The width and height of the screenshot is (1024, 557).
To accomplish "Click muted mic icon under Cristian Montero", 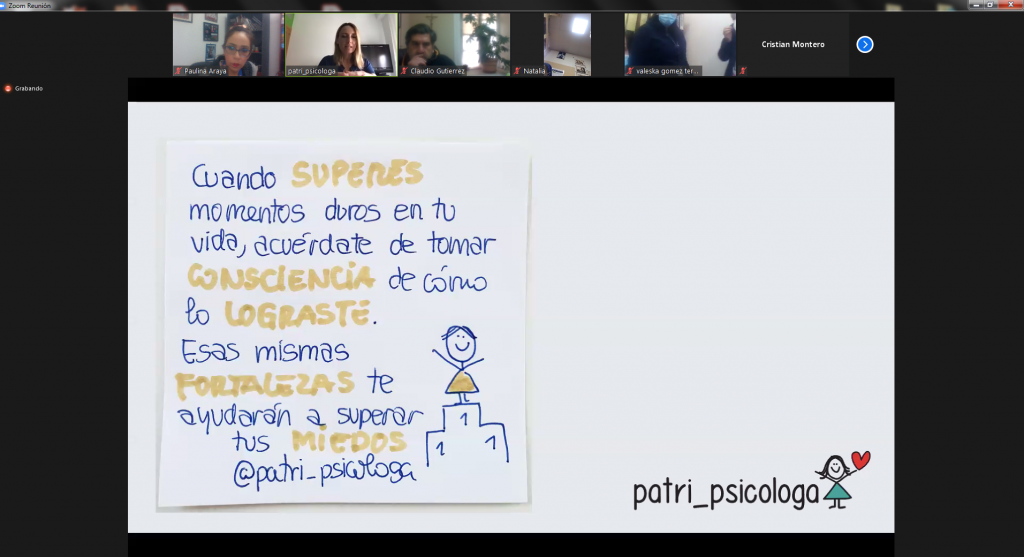I will click(x=743, y=71).
